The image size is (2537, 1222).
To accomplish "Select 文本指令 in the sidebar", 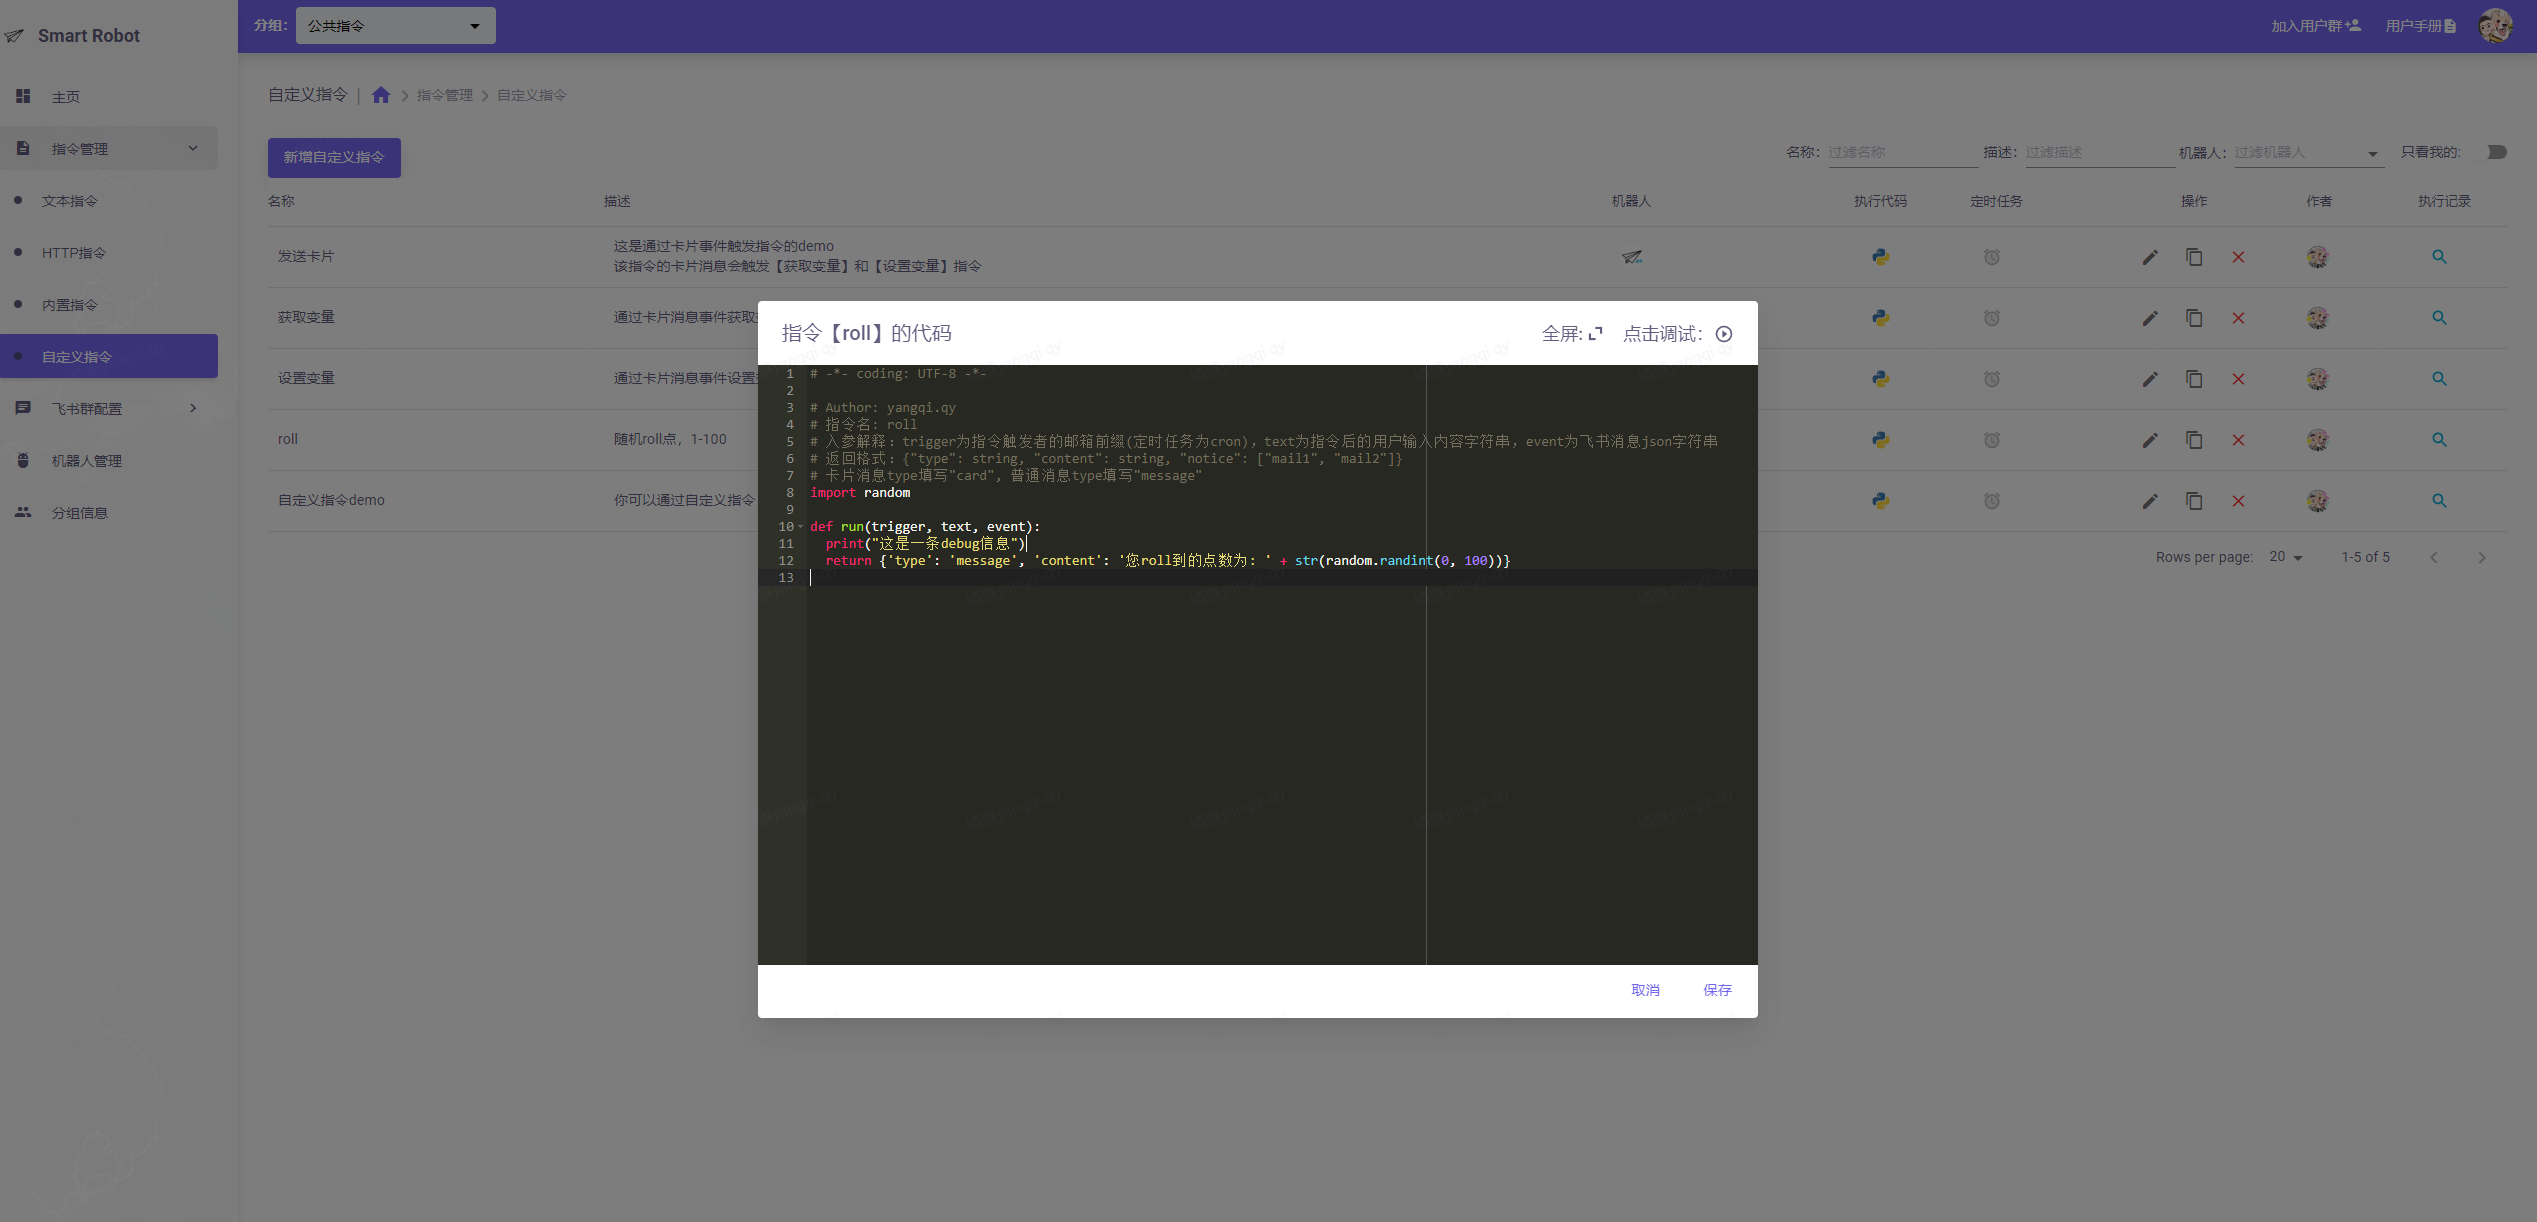I will [70, 201].
